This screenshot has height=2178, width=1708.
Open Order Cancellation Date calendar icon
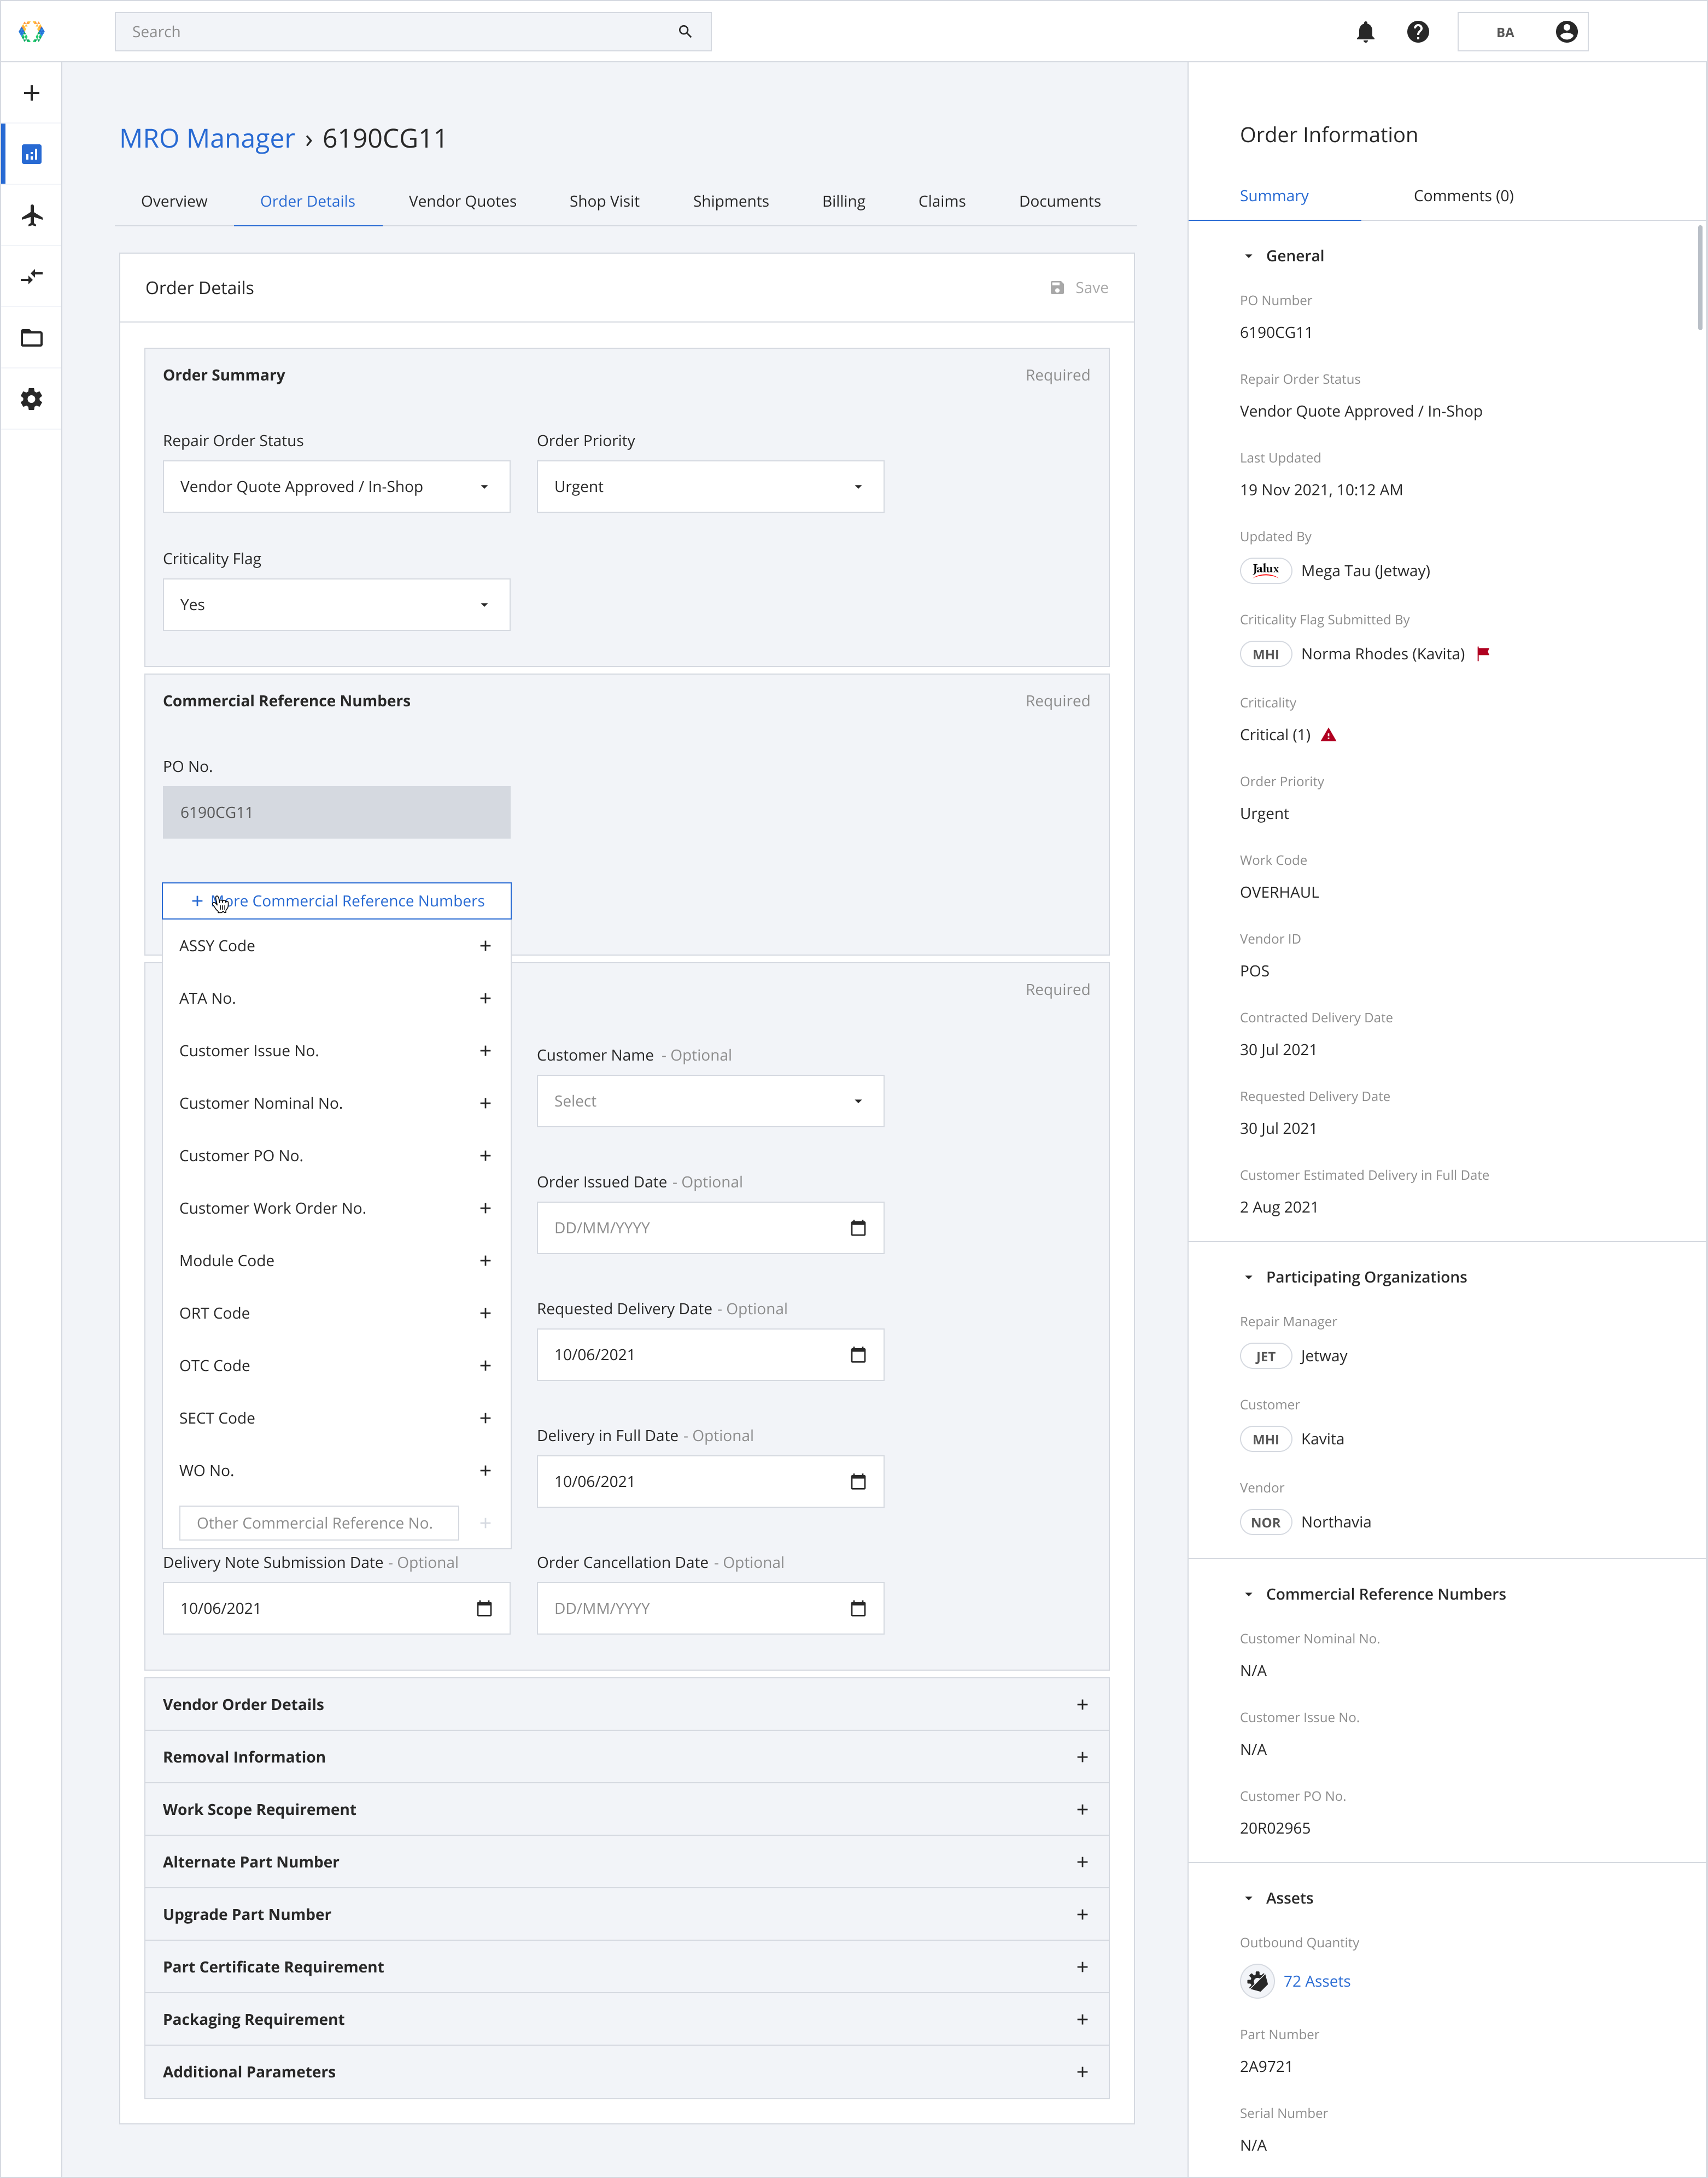pyautogui.click(x=858, y=1609)
